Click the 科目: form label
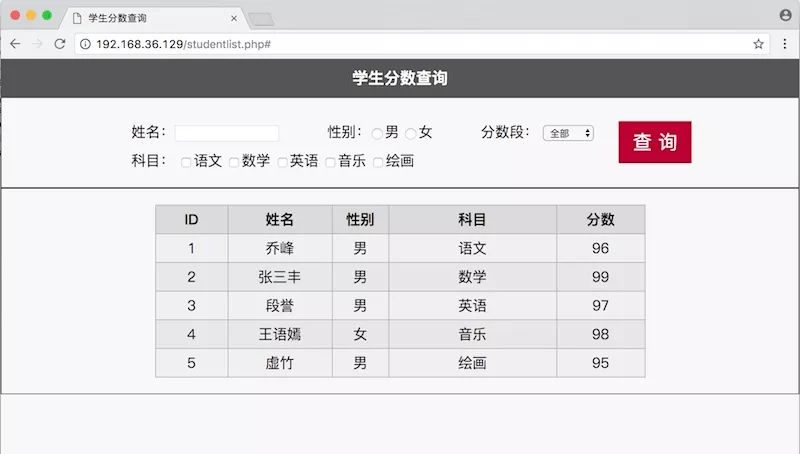The image size is (800, 454). coord(148,161)
